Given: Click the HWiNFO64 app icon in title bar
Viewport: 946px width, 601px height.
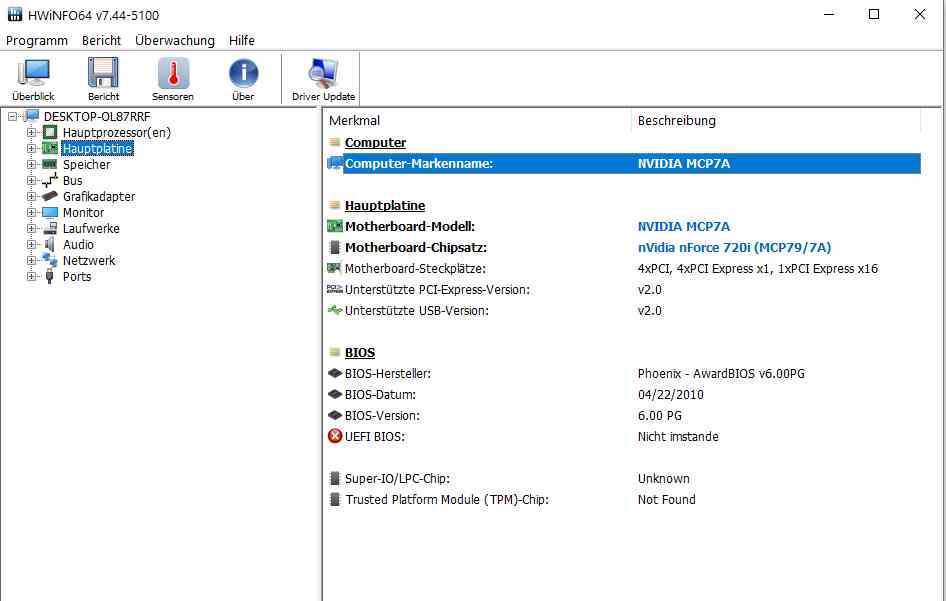Looking at the screenshot, I should [x=14, y=14].
